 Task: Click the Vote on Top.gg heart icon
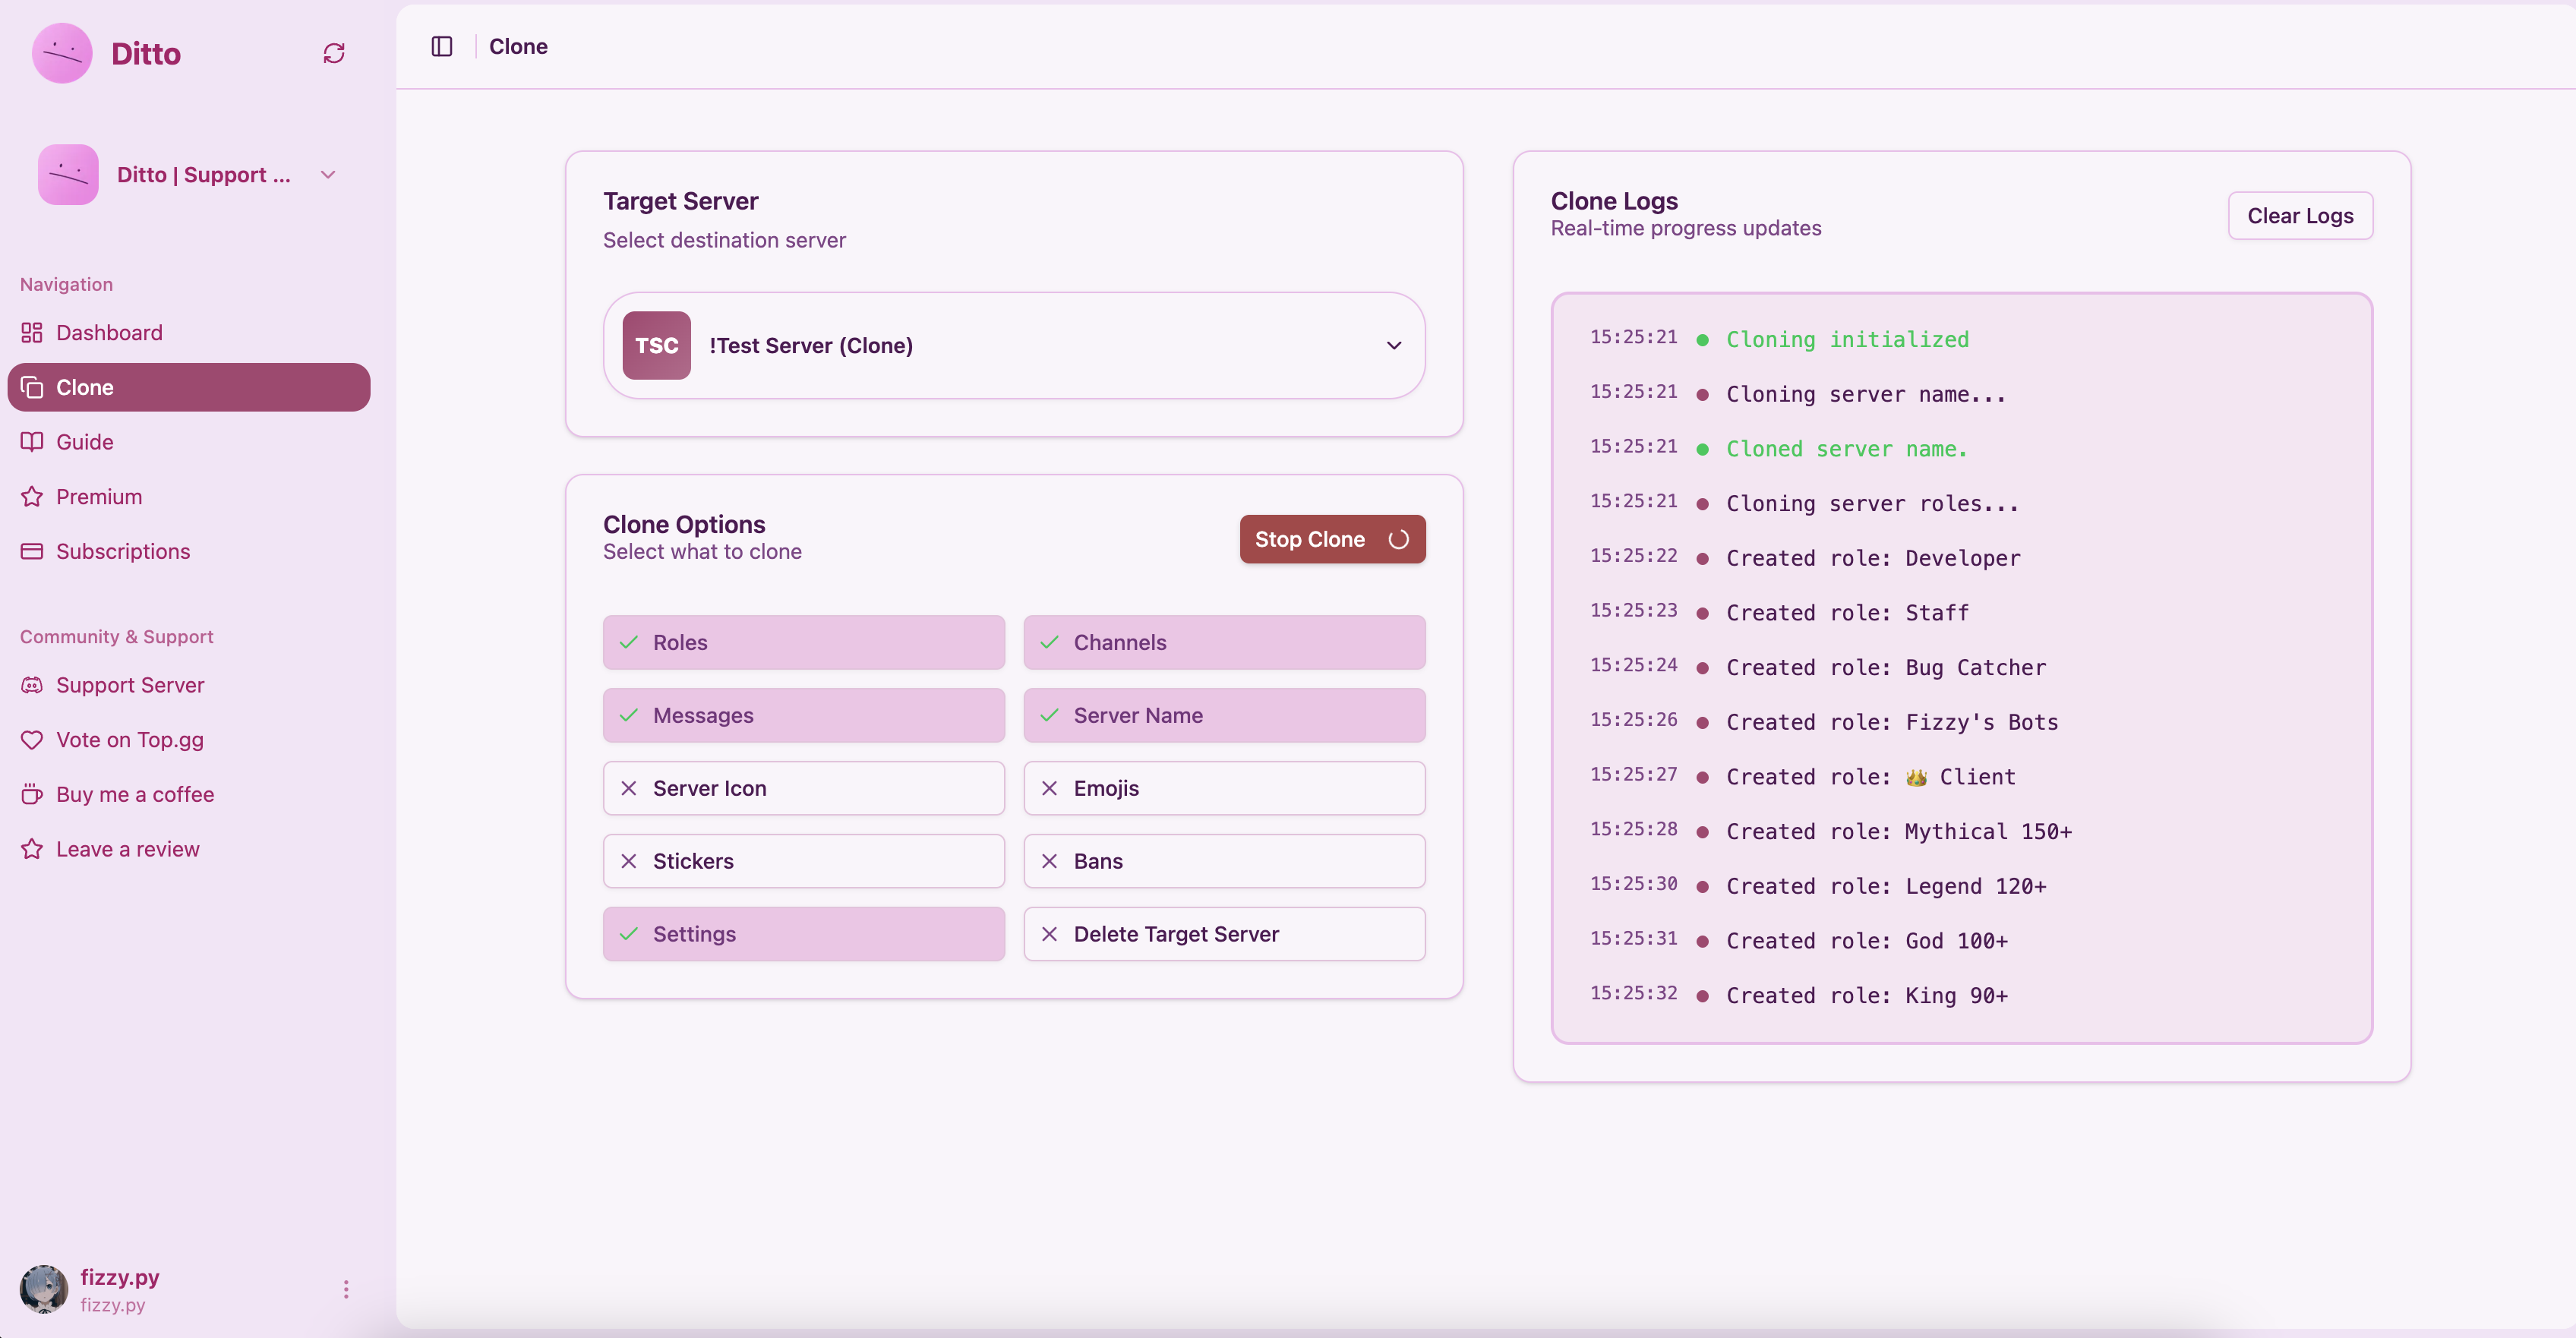tap(32, 740)
